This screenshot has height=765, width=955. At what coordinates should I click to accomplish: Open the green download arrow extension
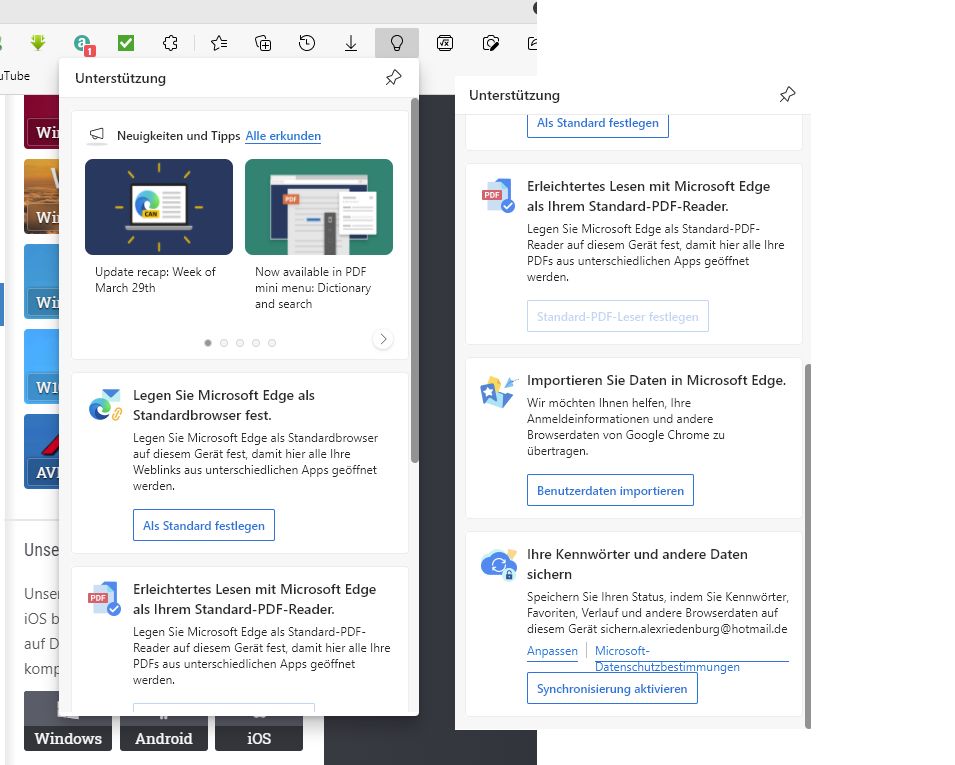point(38,43)
